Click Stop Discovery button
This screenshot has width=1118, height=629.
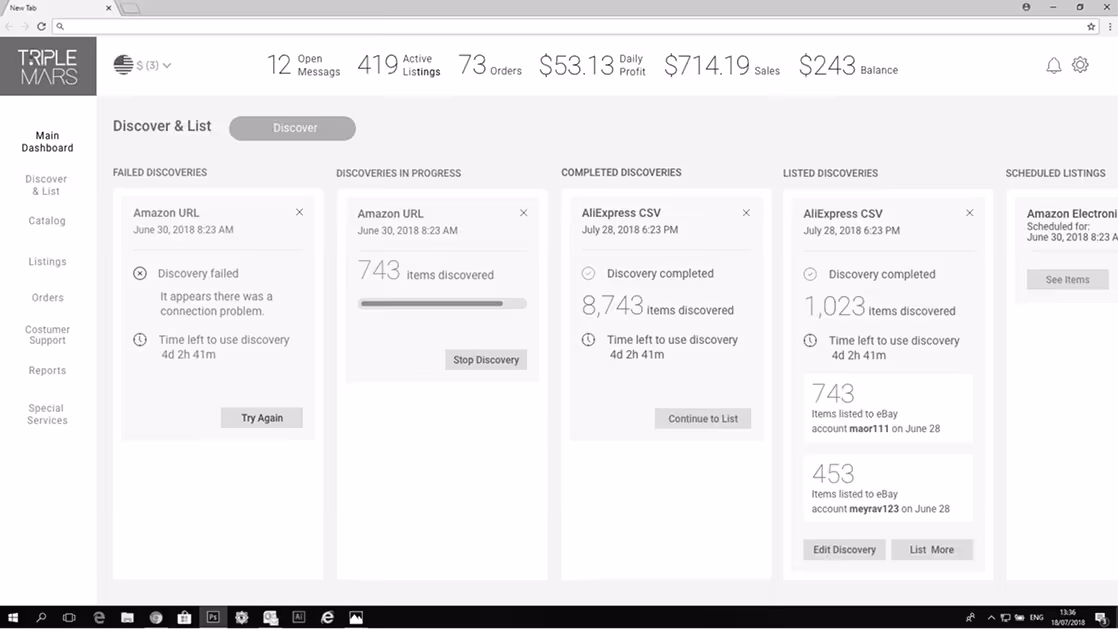click(x=486, y=360)
